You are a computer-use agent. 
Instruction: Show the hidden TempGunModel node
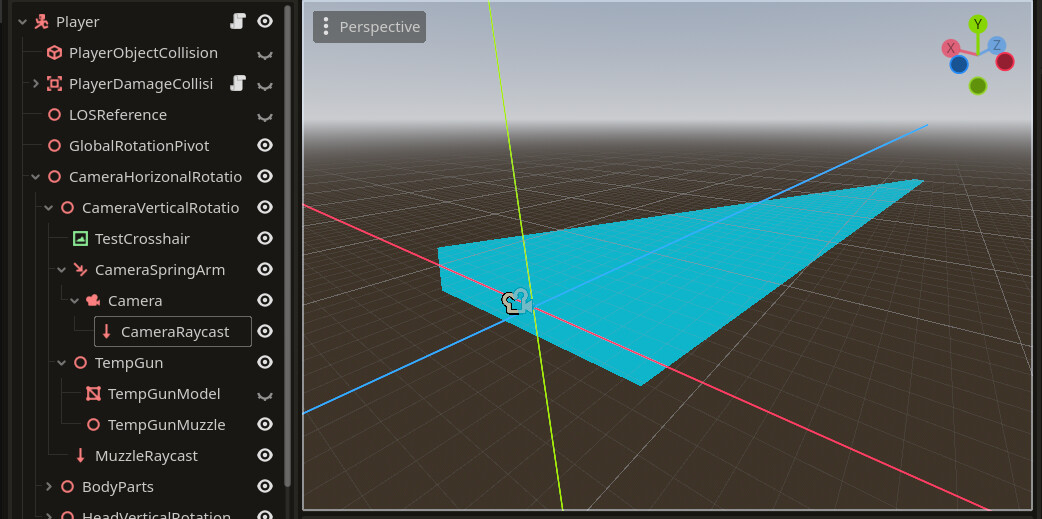[x=265, y=396]
